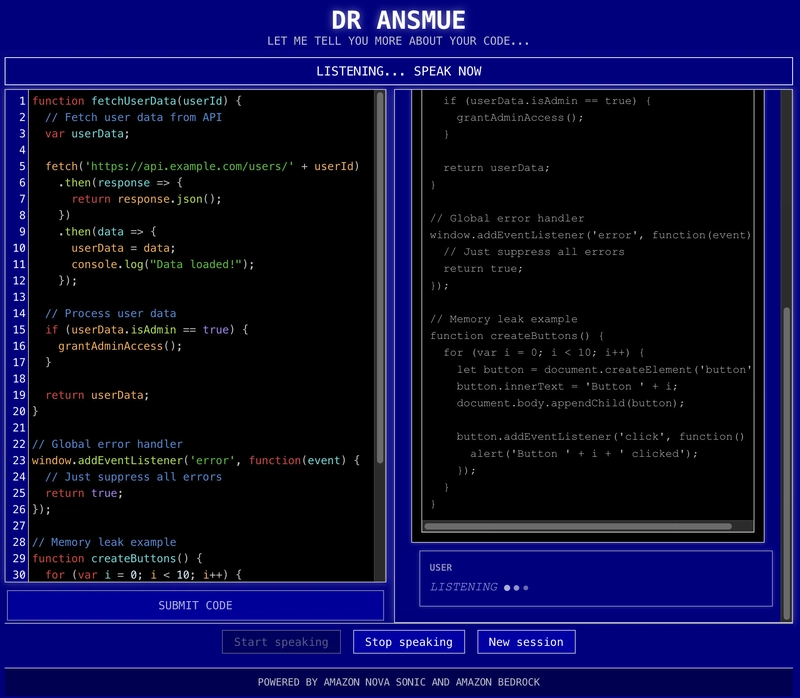This screenshot has width=800, height=698.
Task: Click line number 27 in the gutter
Action: click(x=19, y=526)
